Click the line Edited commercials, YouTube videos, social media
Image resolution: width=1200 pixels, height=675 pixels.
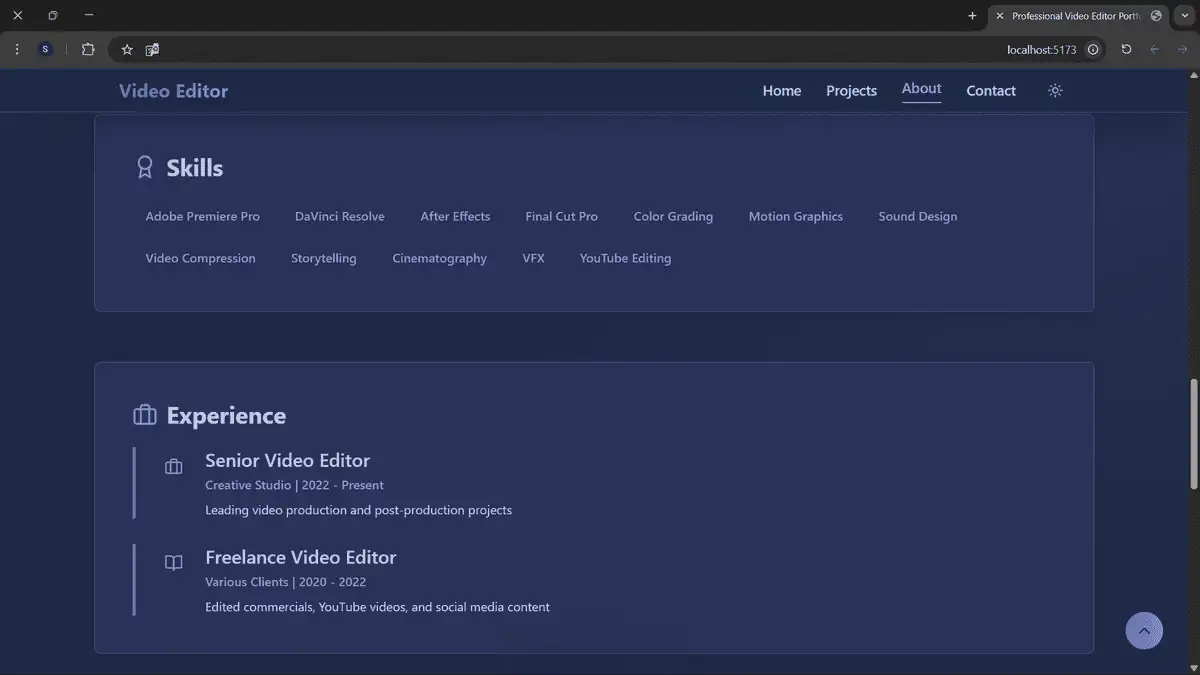click(x=377, y=607)
